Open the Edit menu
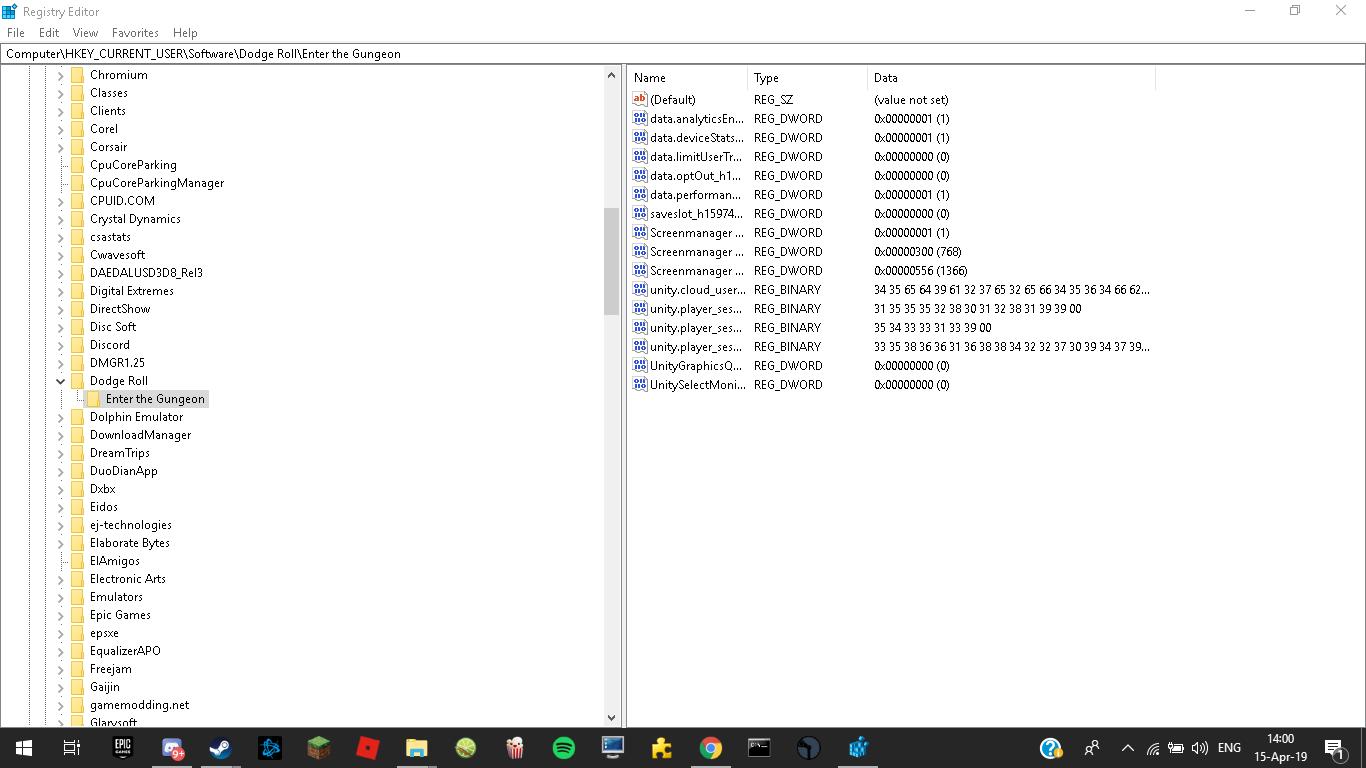Screen dimensions: 1366x768 coord(49,33)
